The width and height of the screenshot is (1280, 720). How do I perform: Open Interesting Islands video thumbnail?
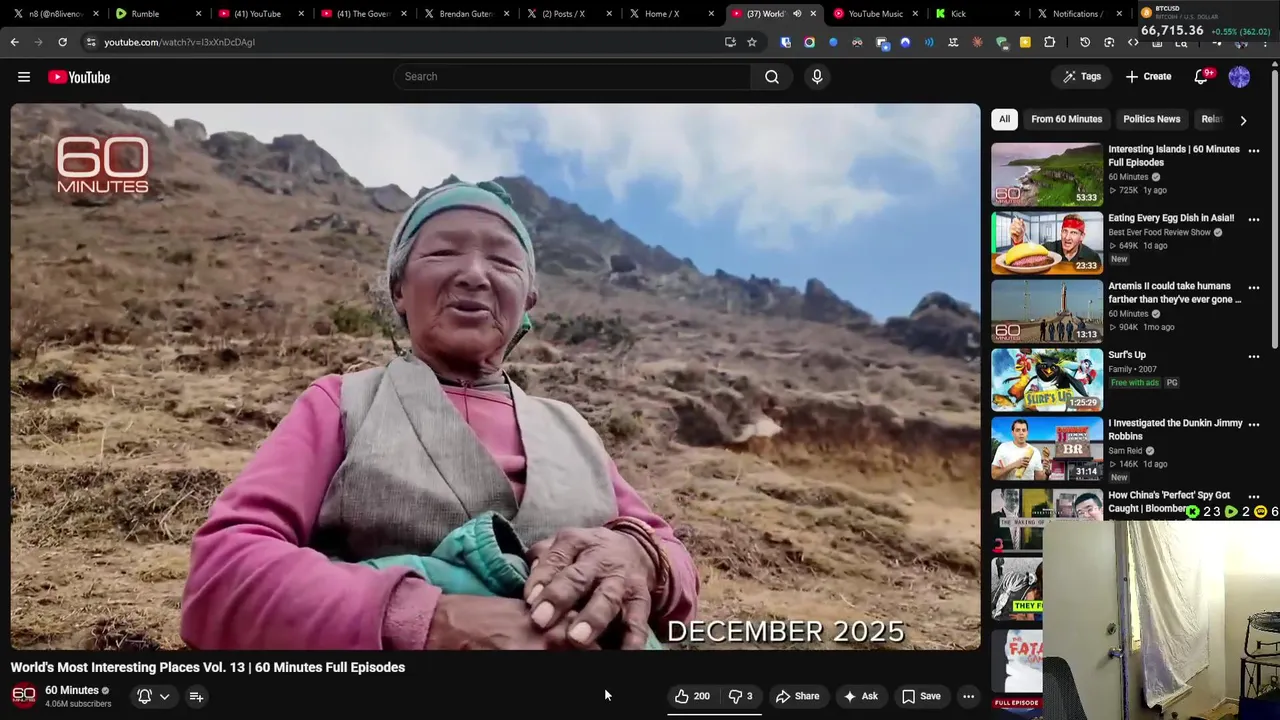pyautogui.click(x=1046, y=174)
